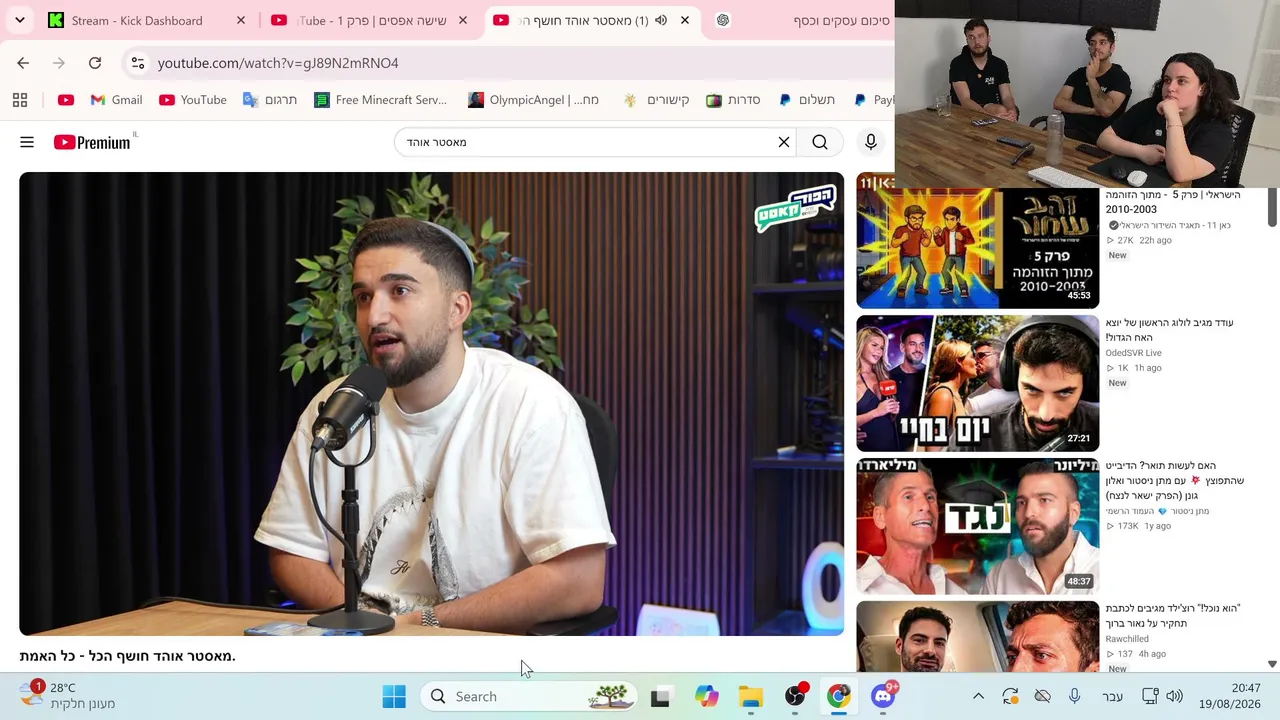
Task: Open the weather widget in taskbar
Action: tap(68, 696)
